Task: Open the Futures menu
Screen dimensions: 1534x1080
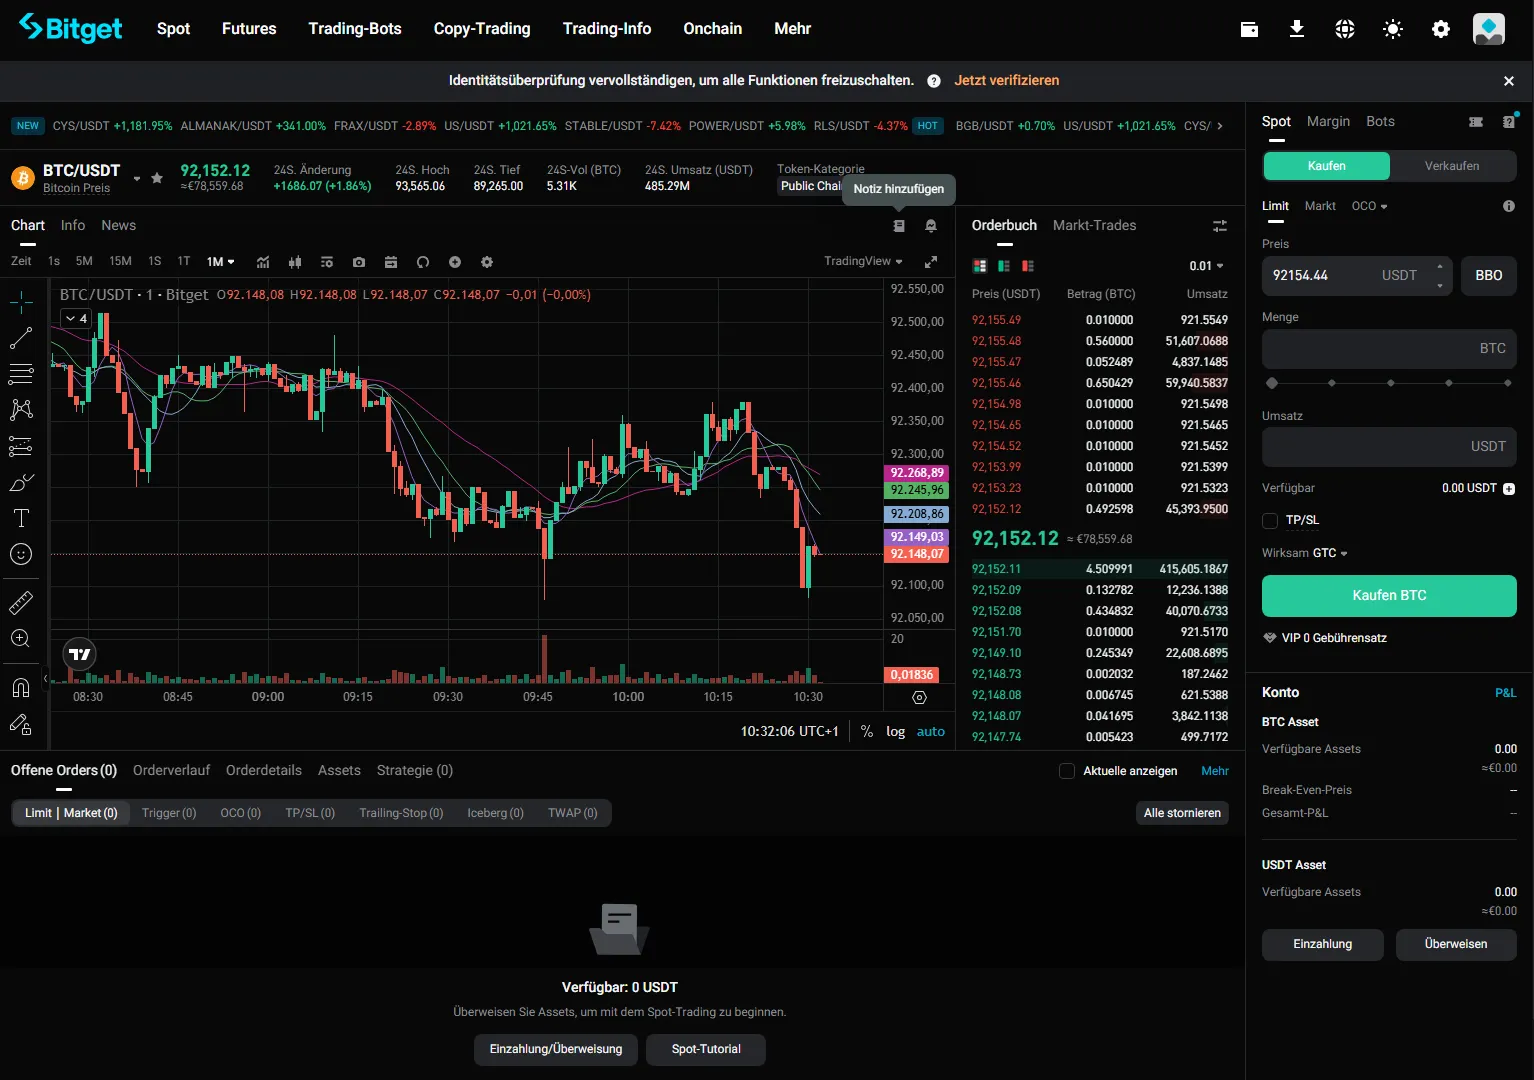Action: tap(249, 29)
